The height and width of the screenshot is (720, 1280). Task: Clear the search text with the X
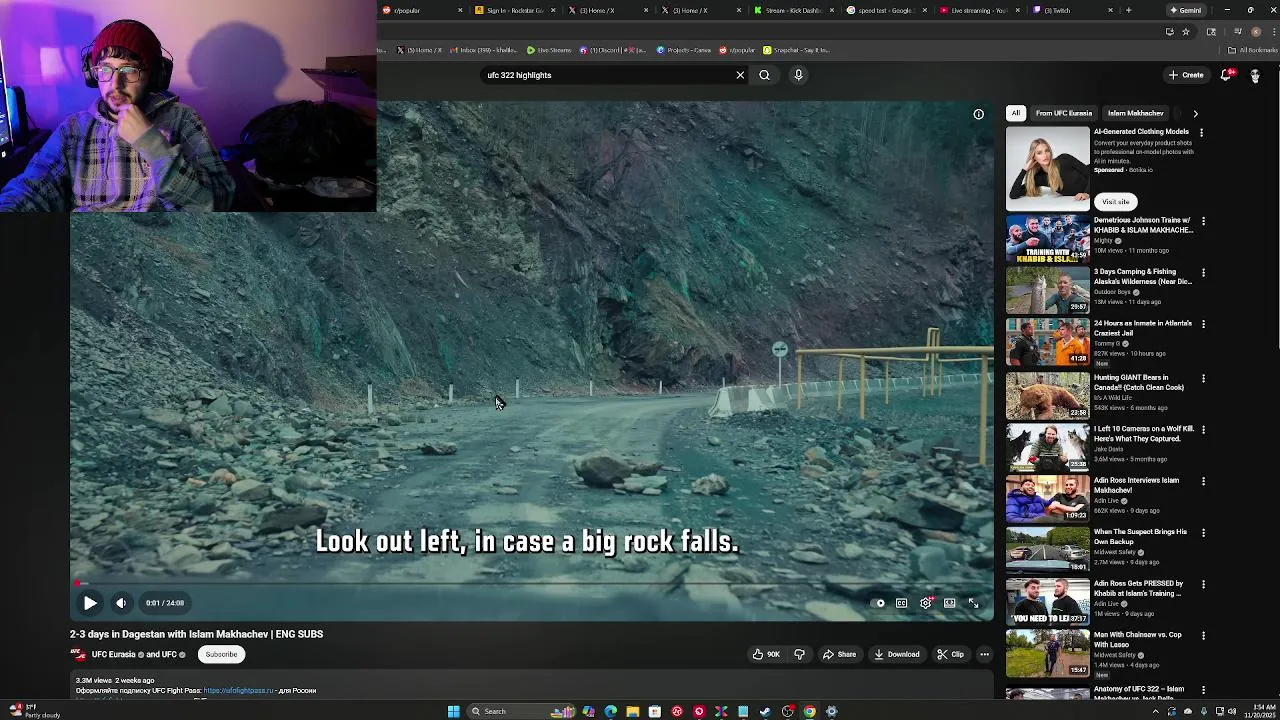click(740, 75)
